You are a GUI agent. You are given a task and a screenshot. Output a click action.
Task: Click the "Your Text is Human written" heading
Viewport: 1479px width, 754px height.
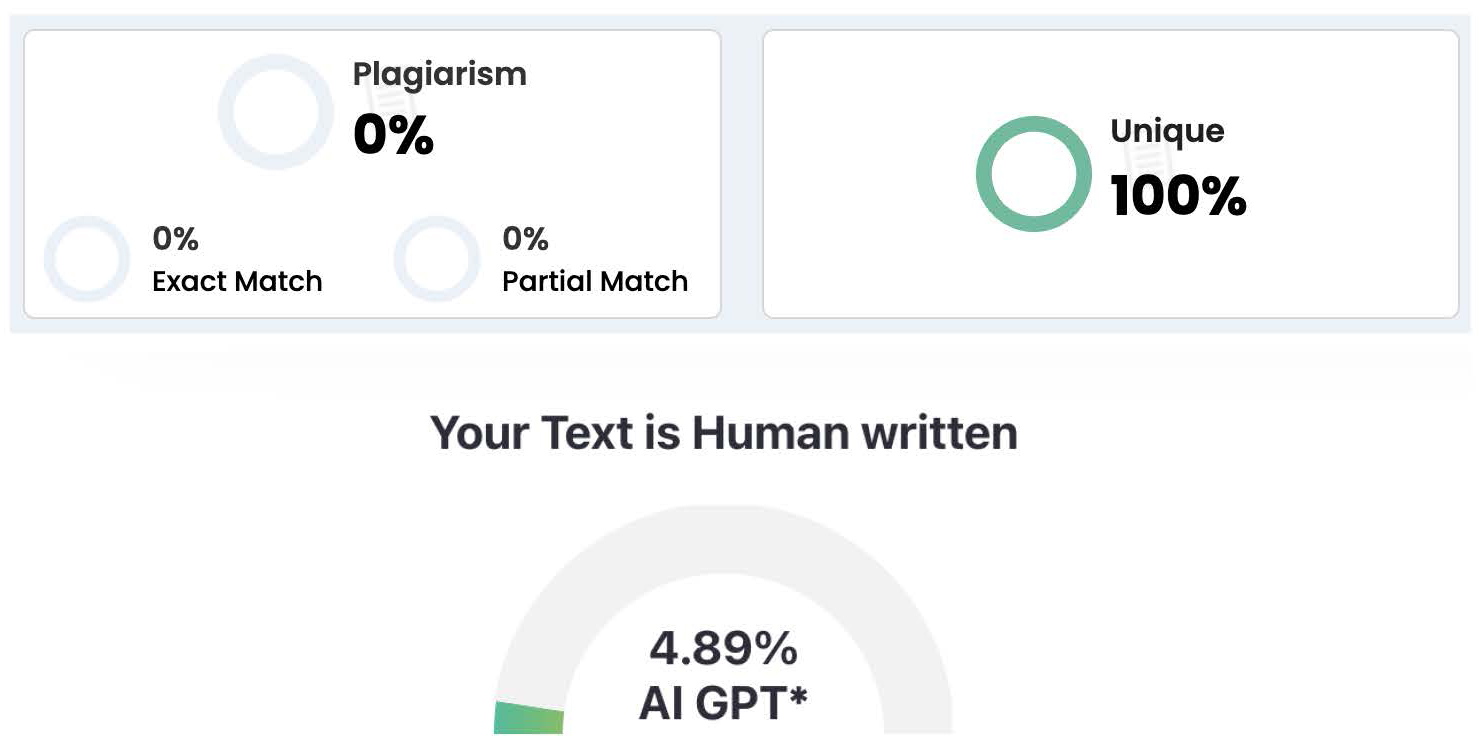coord(724,433)
